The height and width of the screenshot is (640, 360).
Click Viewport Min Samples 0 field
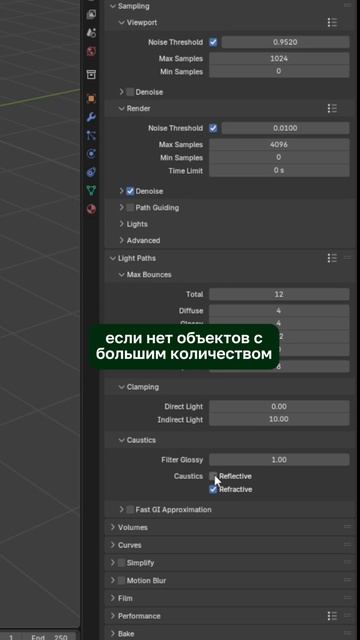279,71
